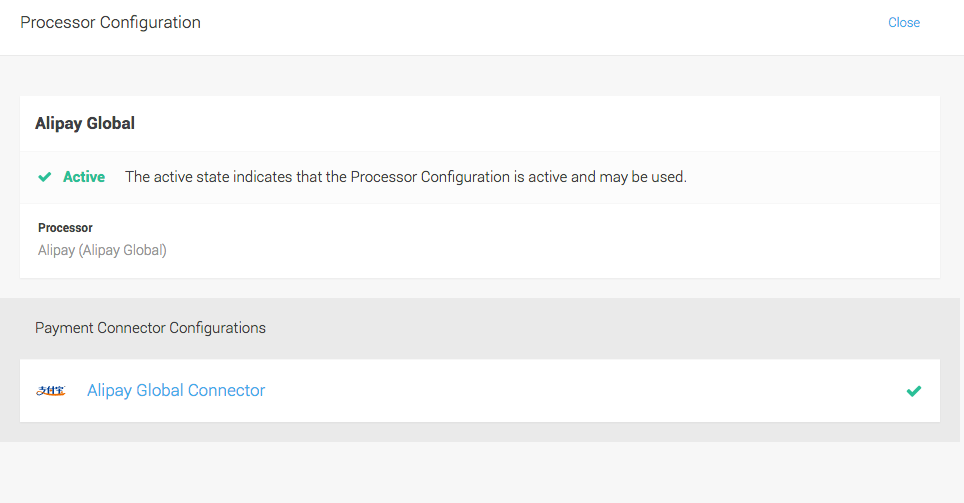Click the gray gap above Alipay Global card

tap(480, 76)
